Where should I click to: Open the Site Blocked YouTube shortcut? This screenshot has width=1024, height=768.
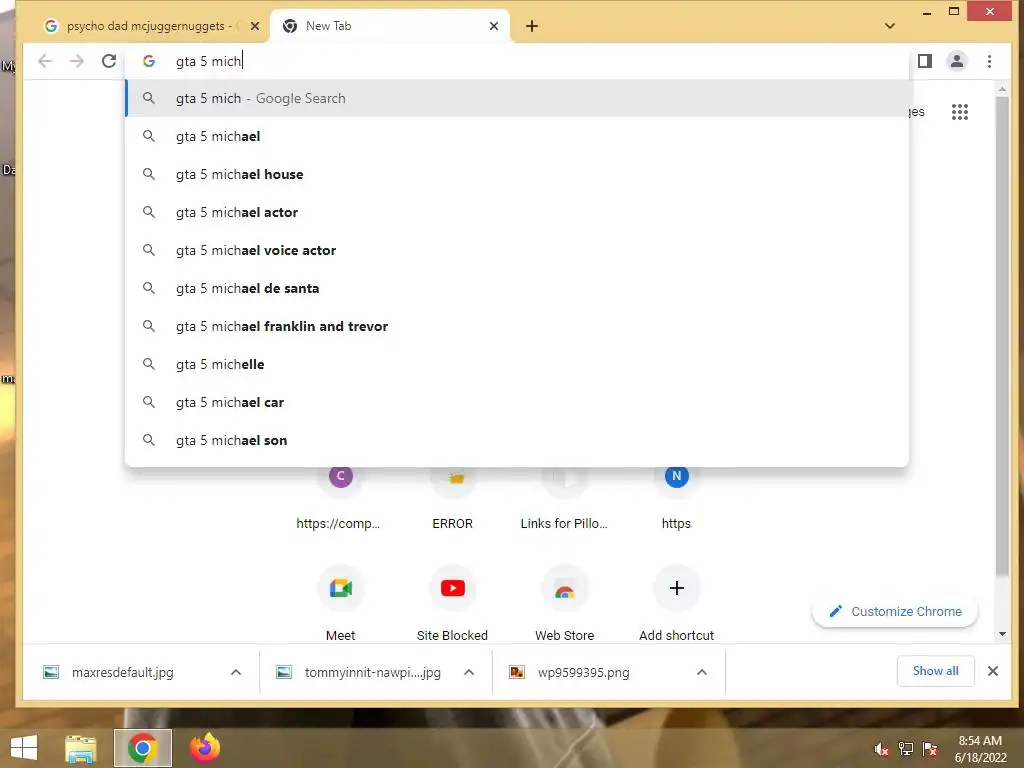click(x=453, y=601)
